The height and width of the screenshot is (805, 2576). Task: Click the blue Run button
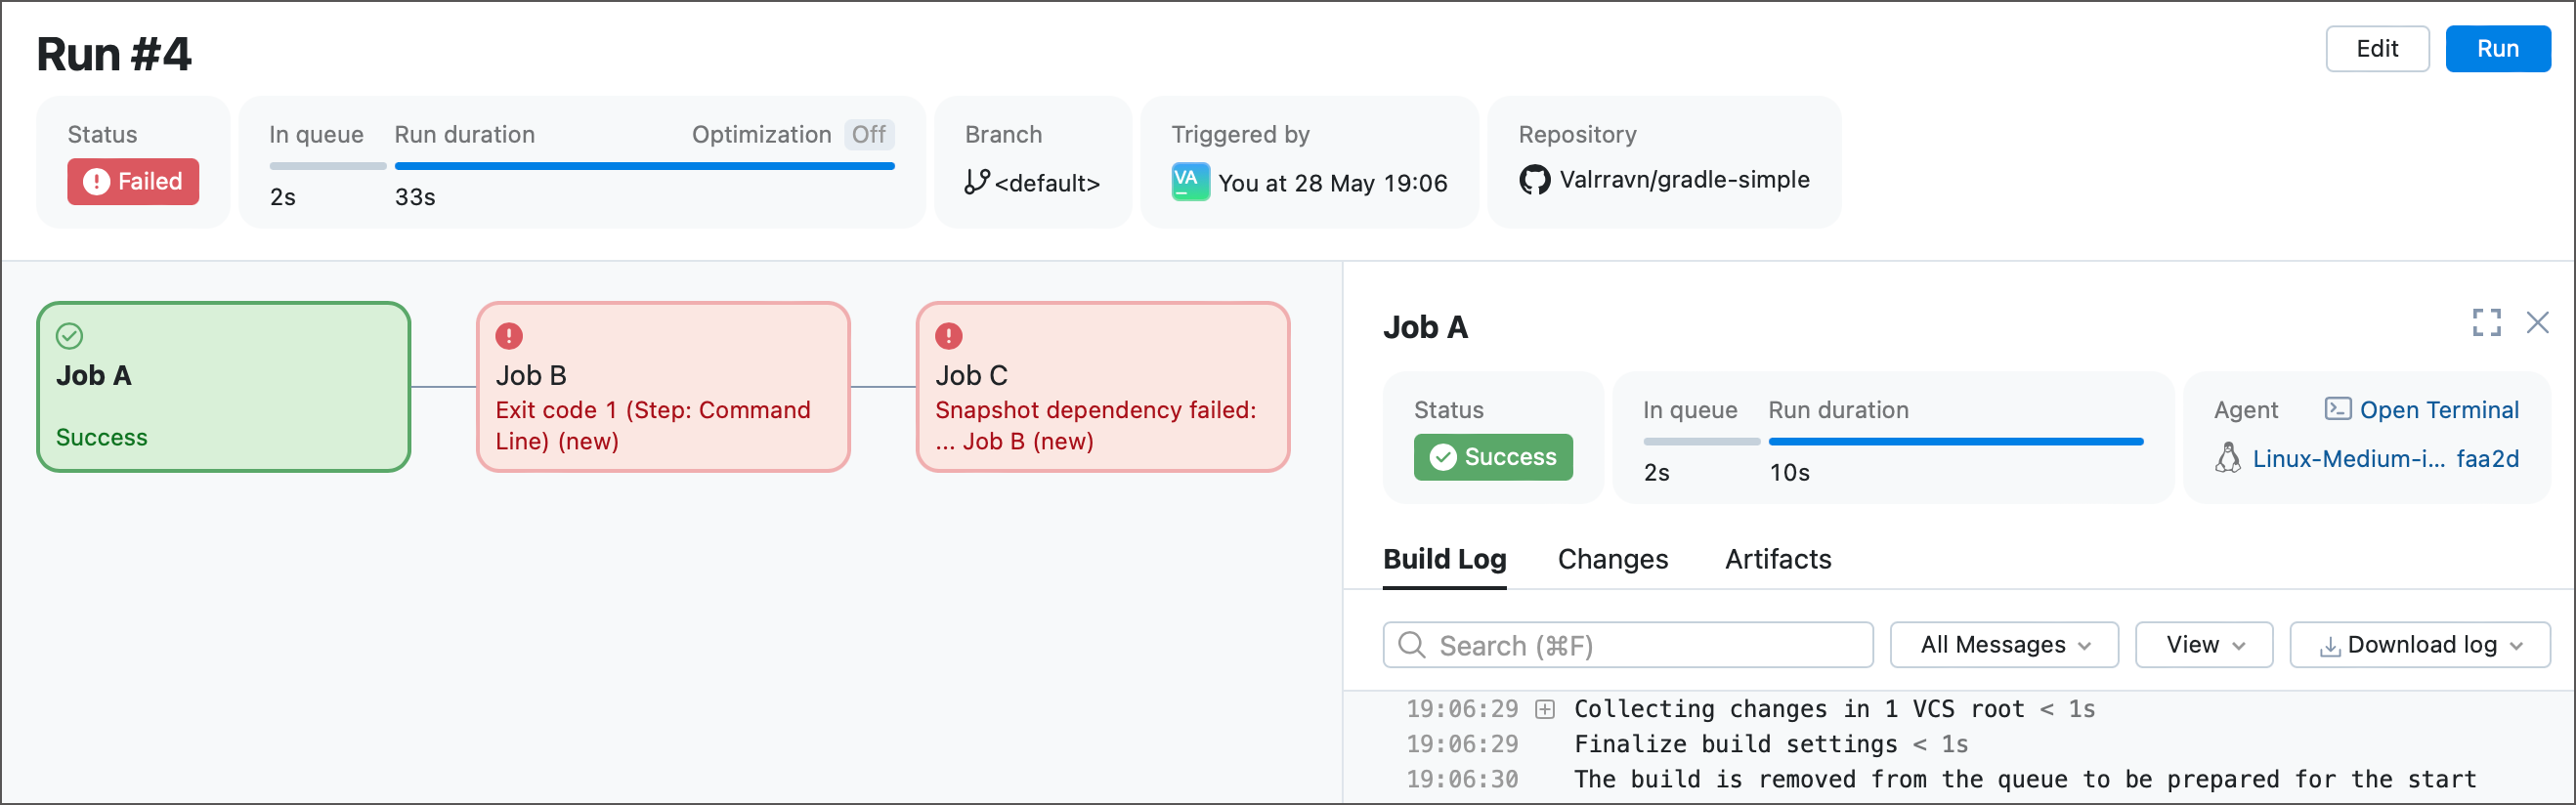pyautogui.click(x=2497, y=49)
